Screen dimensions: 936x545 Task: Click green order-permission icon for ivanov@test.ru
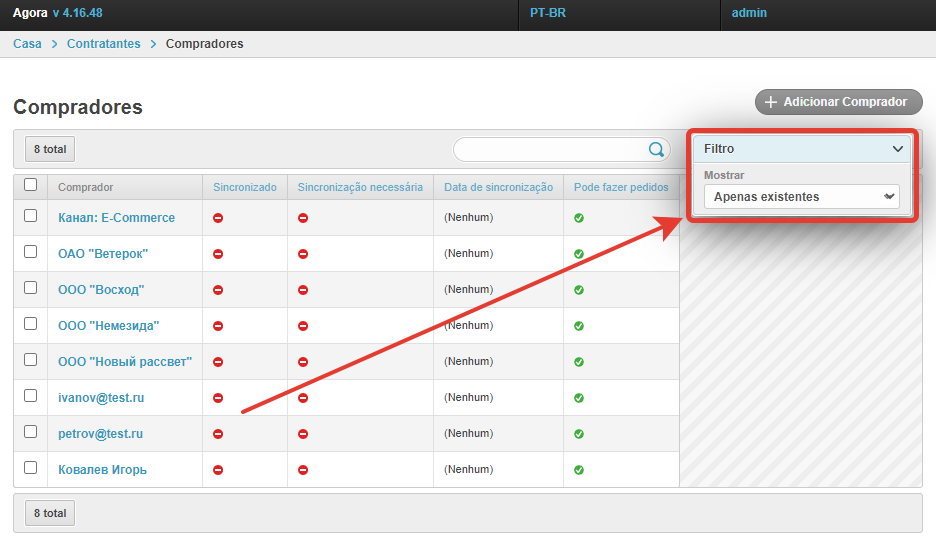pos(579,398)
